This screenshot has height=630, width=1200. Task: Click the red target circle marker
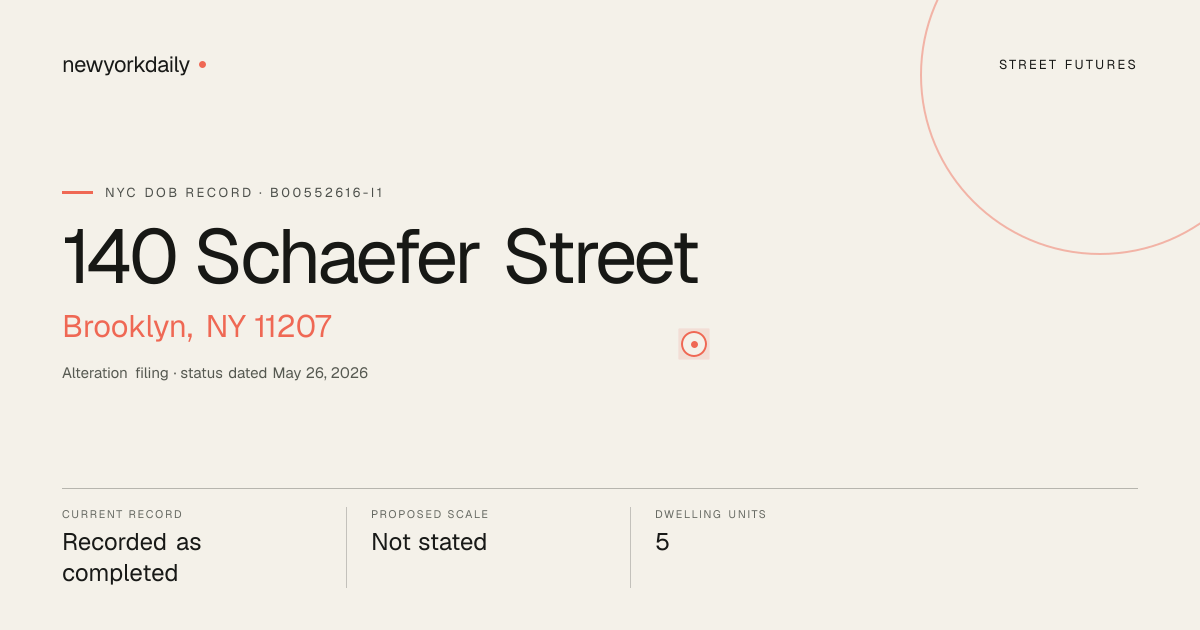pyautogui.click(x=694, y=344)
